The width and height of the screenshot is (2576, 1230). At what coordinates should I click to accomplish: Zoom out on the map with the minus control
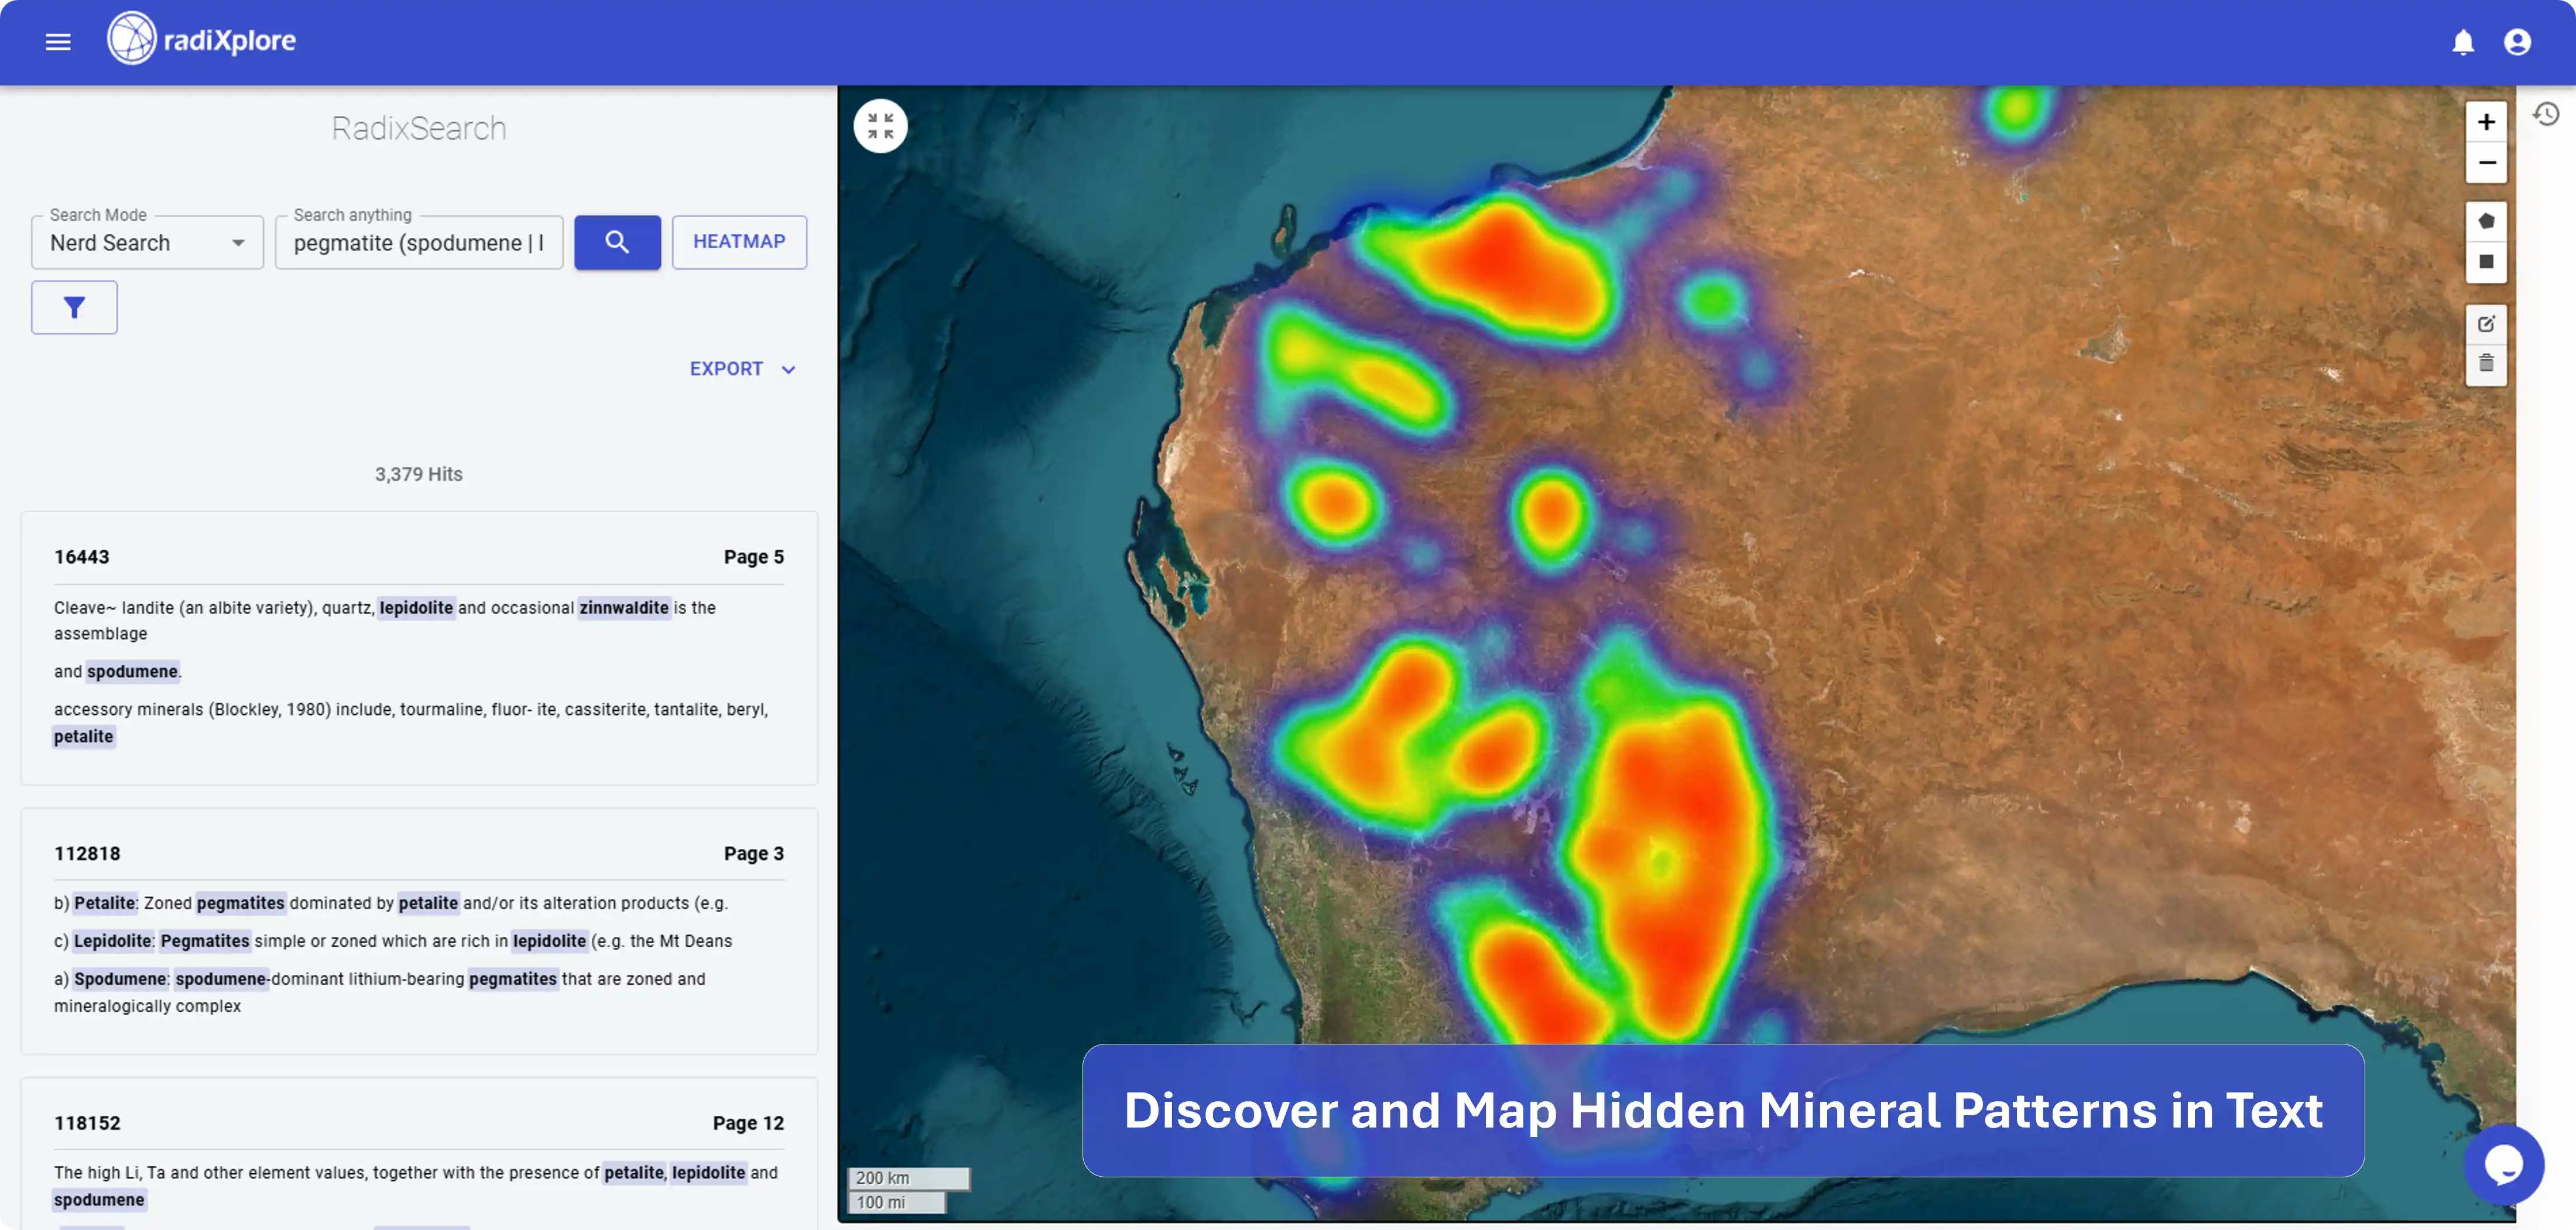(x=2487, y=163)
